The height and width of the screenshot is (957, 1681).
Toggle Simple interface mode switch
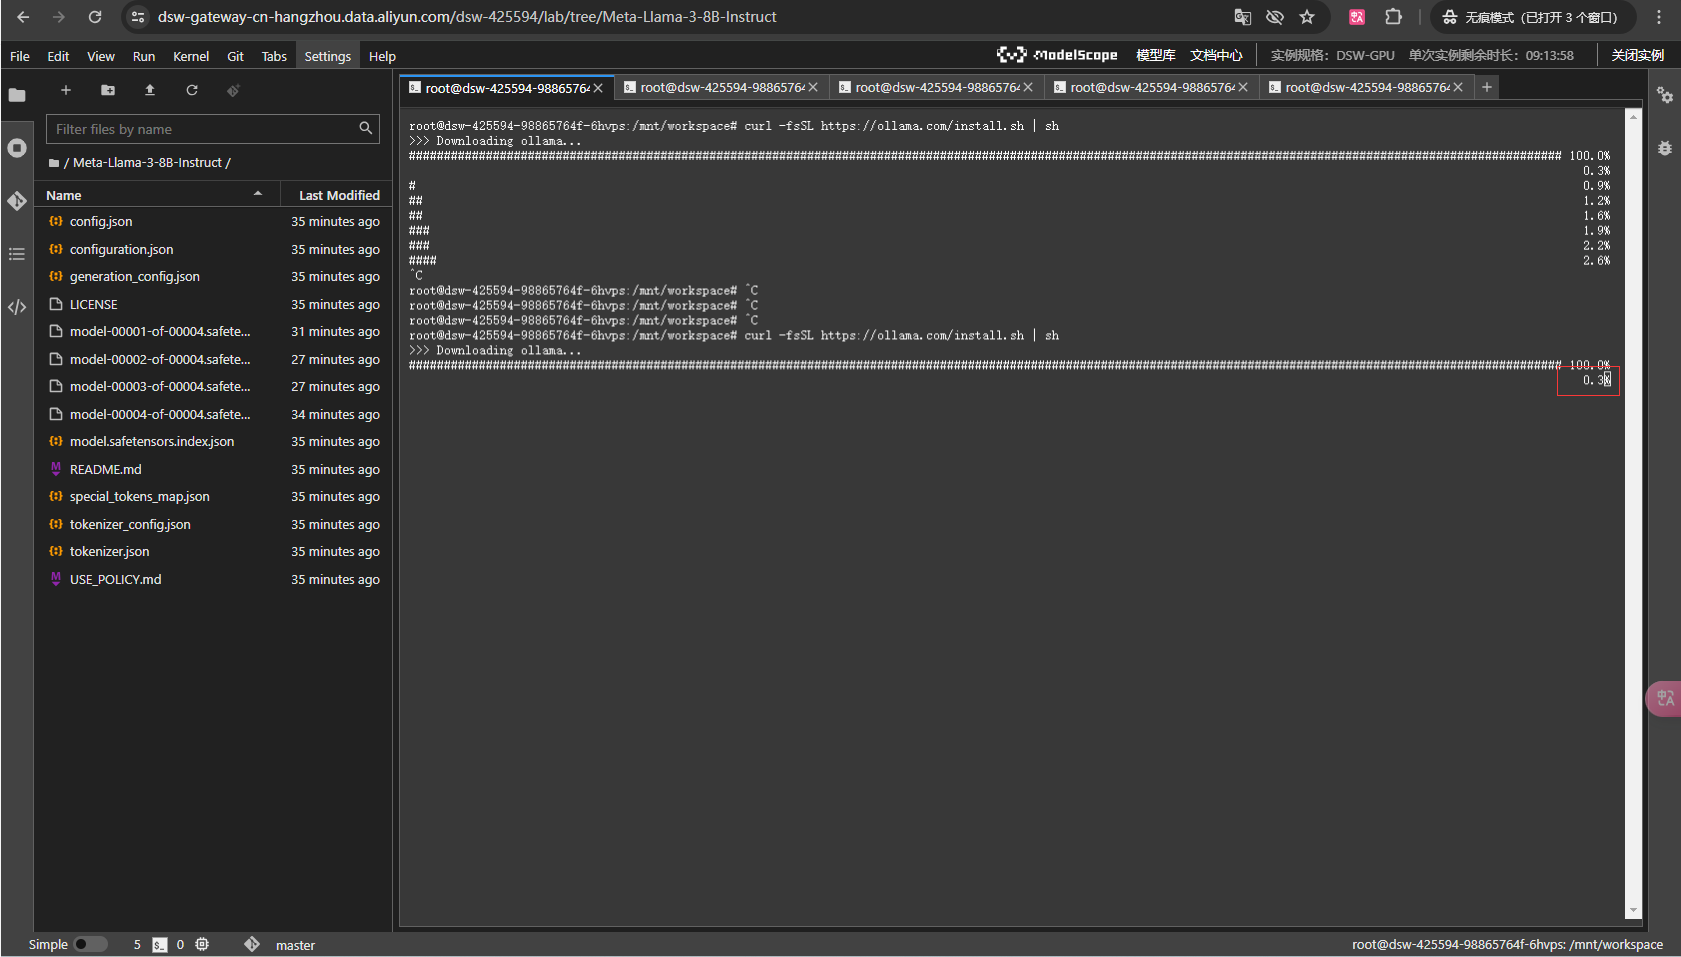coord(90,944)
